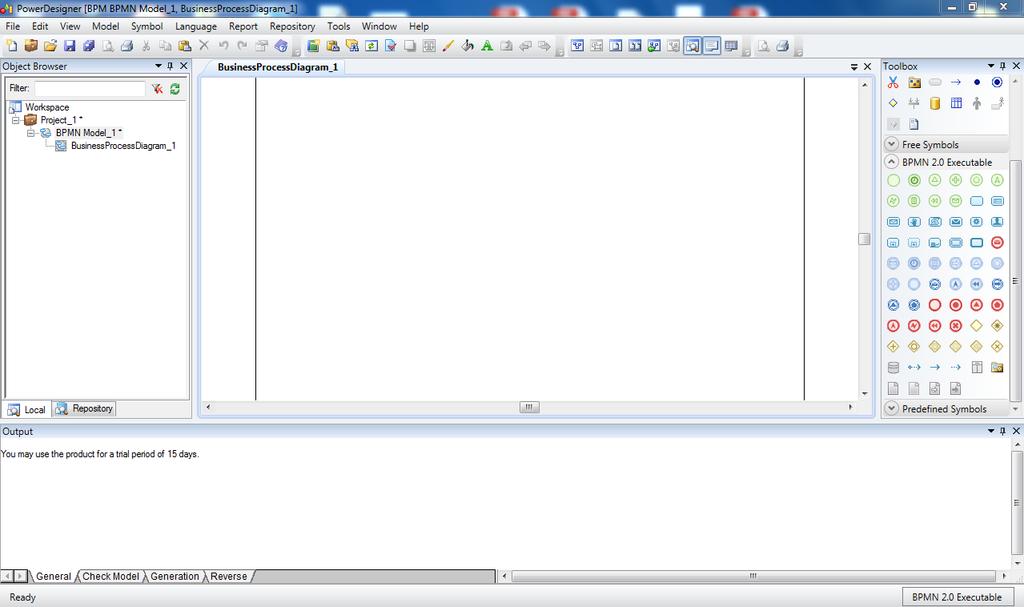Open the Tools menu

[338, 26]
